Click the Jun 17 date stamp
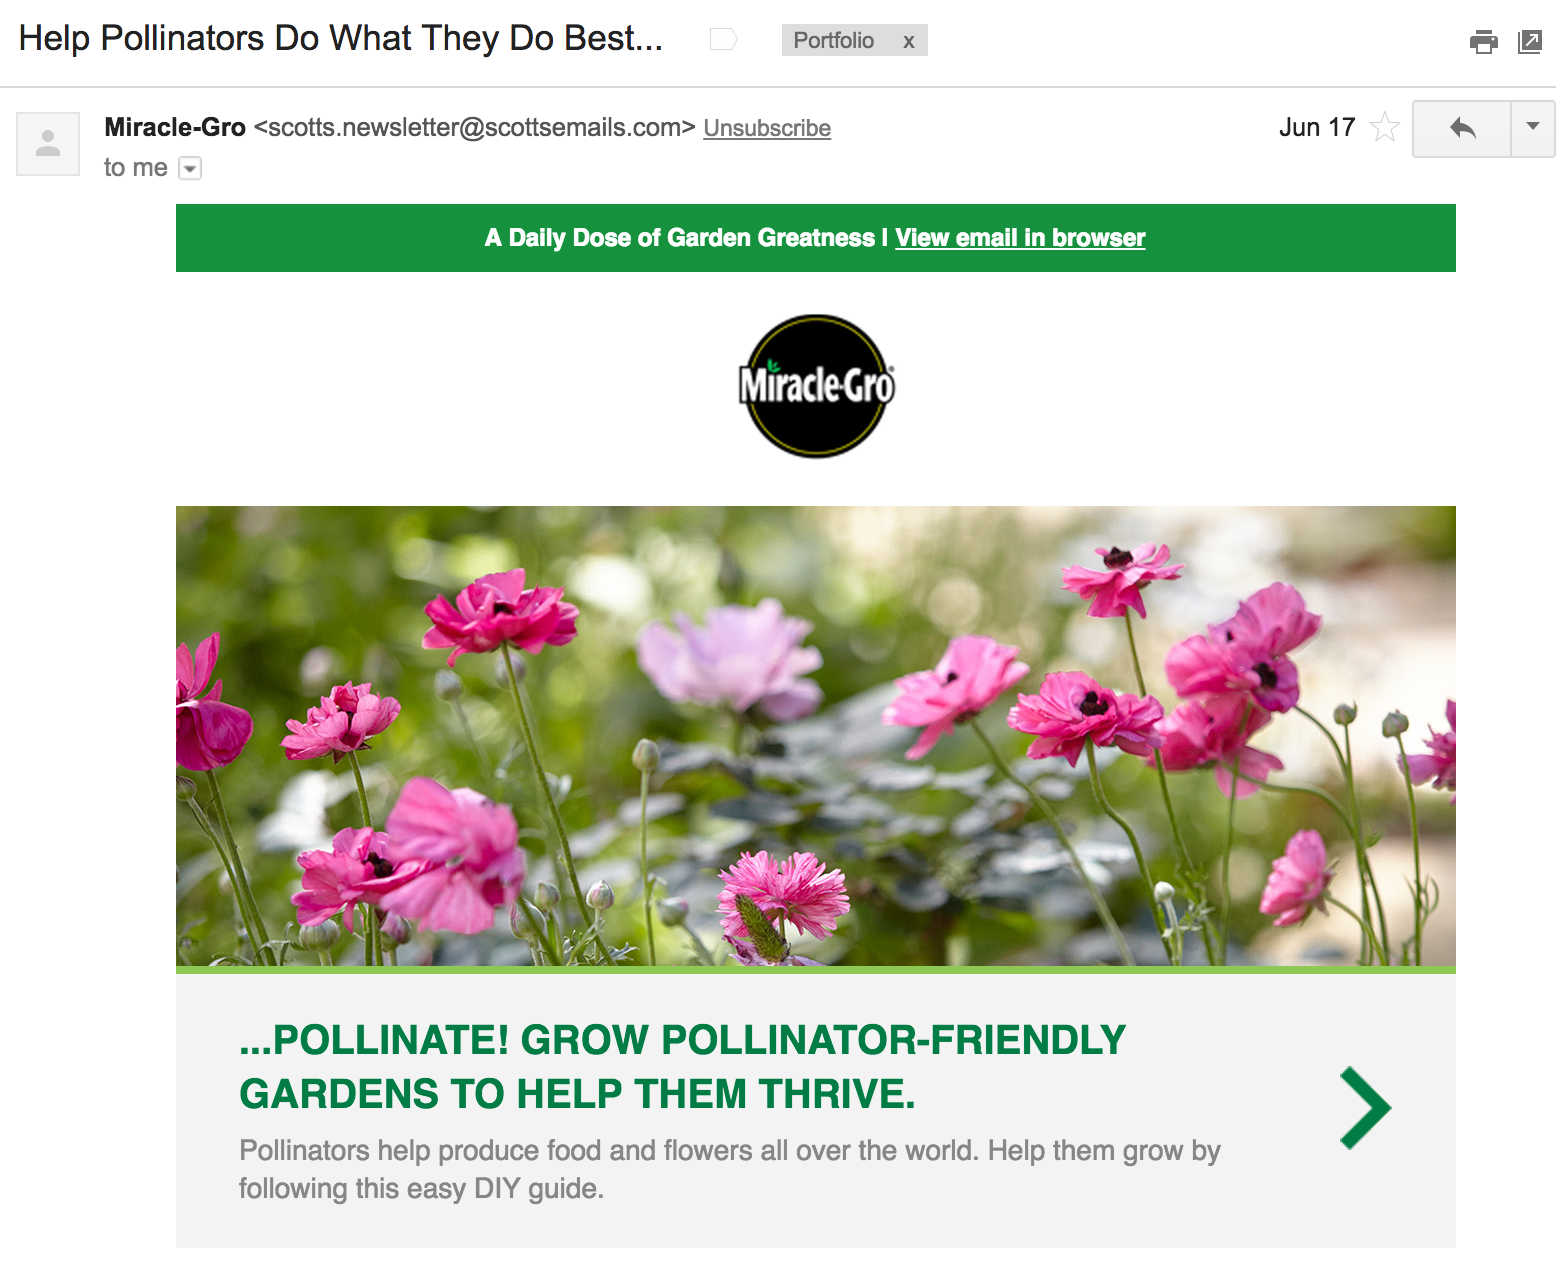 tap(1317, 127)
